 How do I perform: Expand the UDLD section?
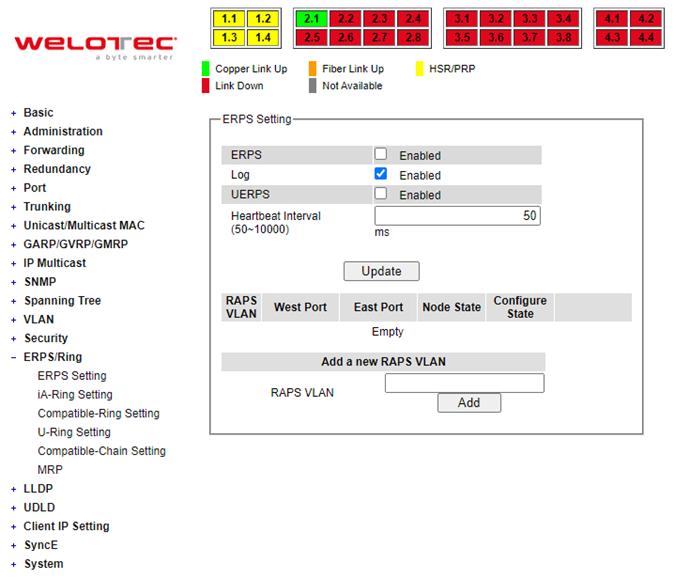[x=39, y=508]
